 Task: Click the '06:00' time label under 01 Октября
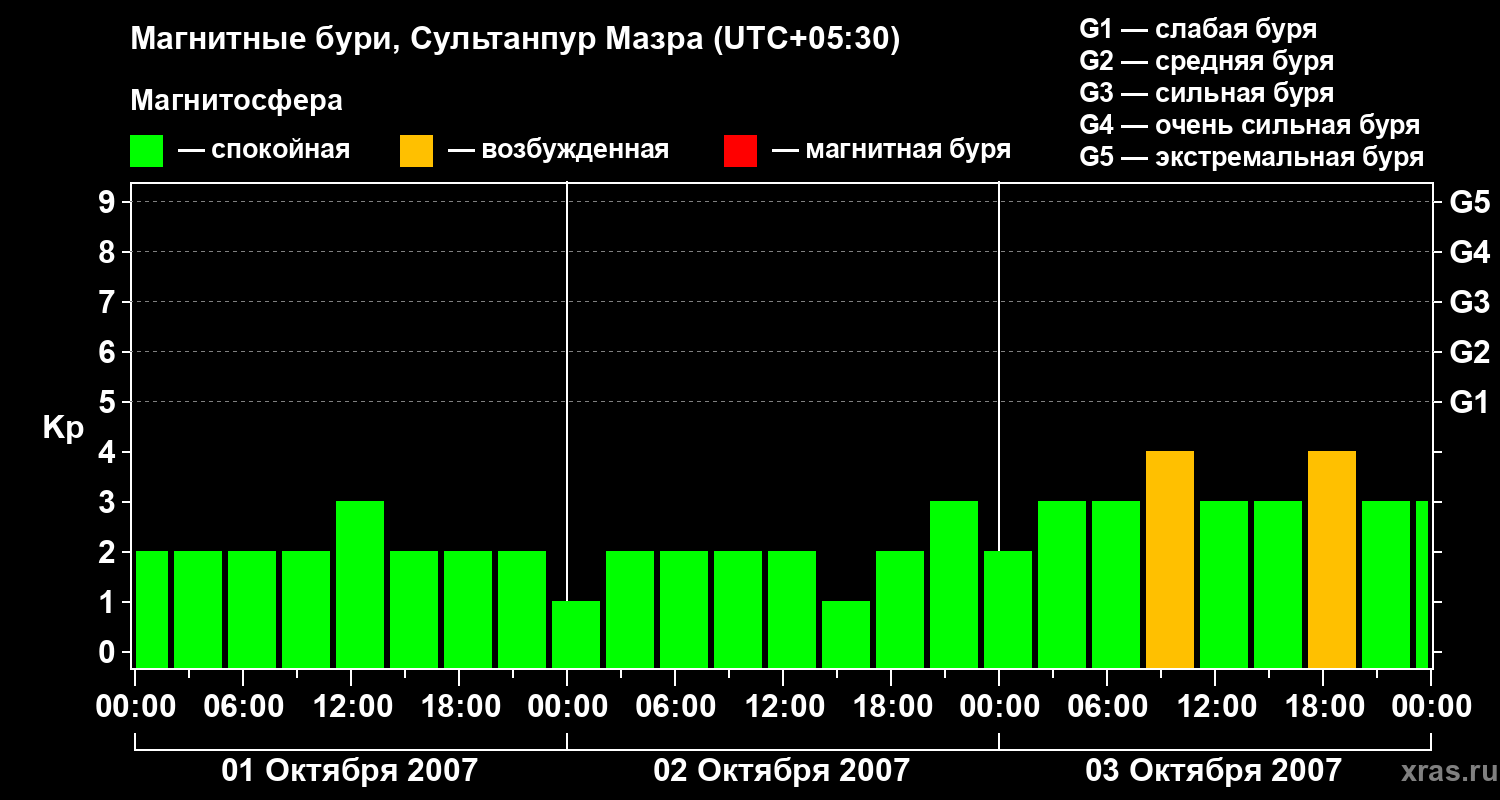coord(243,707)
